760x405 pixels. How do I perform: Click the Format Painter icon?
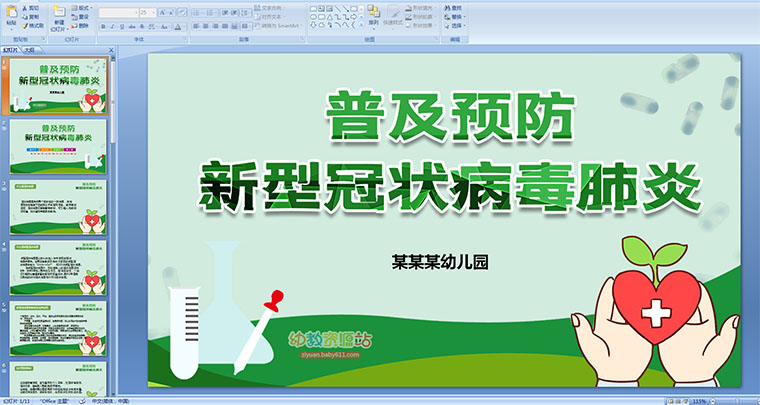[x=33, y=25]
